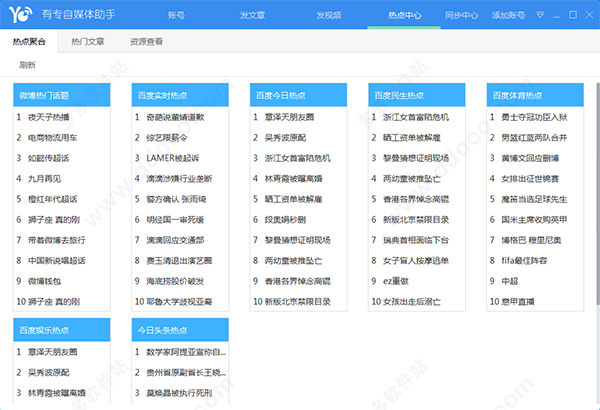Image resolution: width=600 pixels, height=410 pixels.
Task: Click weibo topic 橙红年代超话
Action: 52,199
